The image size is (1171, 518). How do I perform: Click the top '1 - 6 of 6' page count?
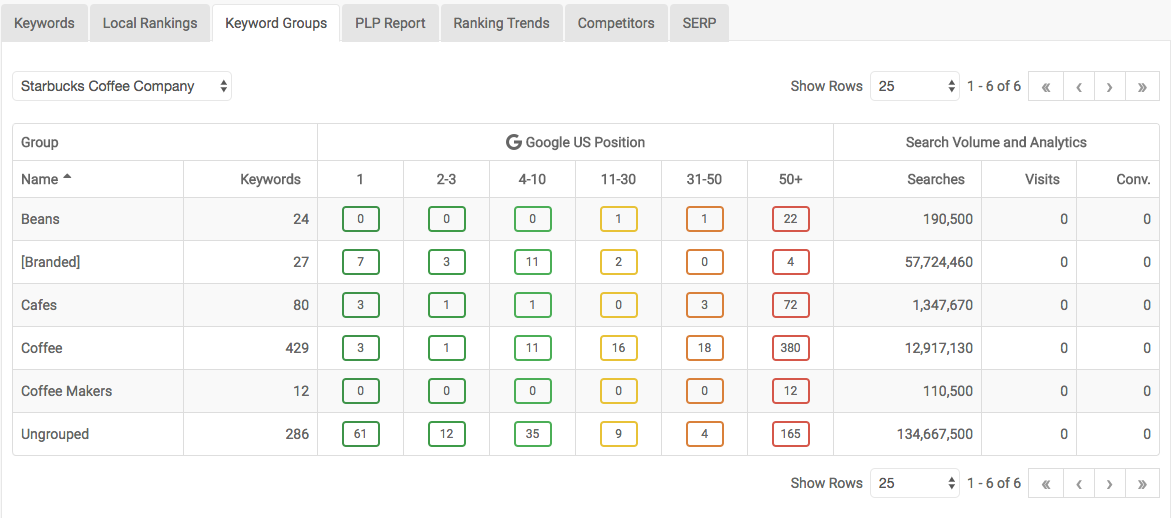pos(993,86)
